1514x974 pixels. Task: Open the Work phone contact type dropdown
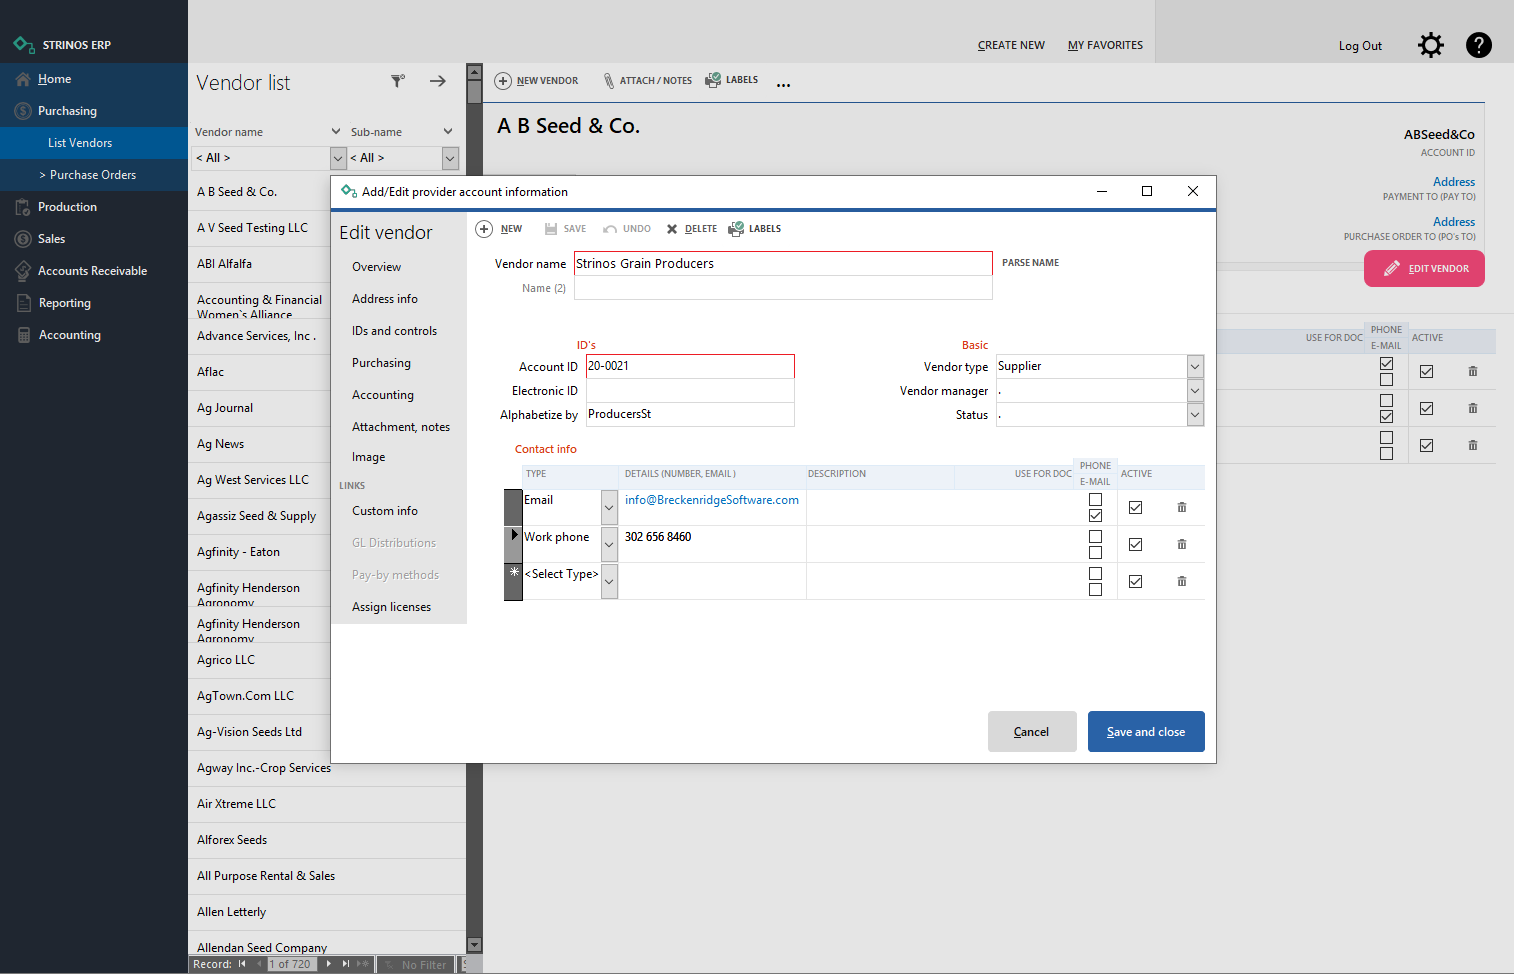(609, 544)
